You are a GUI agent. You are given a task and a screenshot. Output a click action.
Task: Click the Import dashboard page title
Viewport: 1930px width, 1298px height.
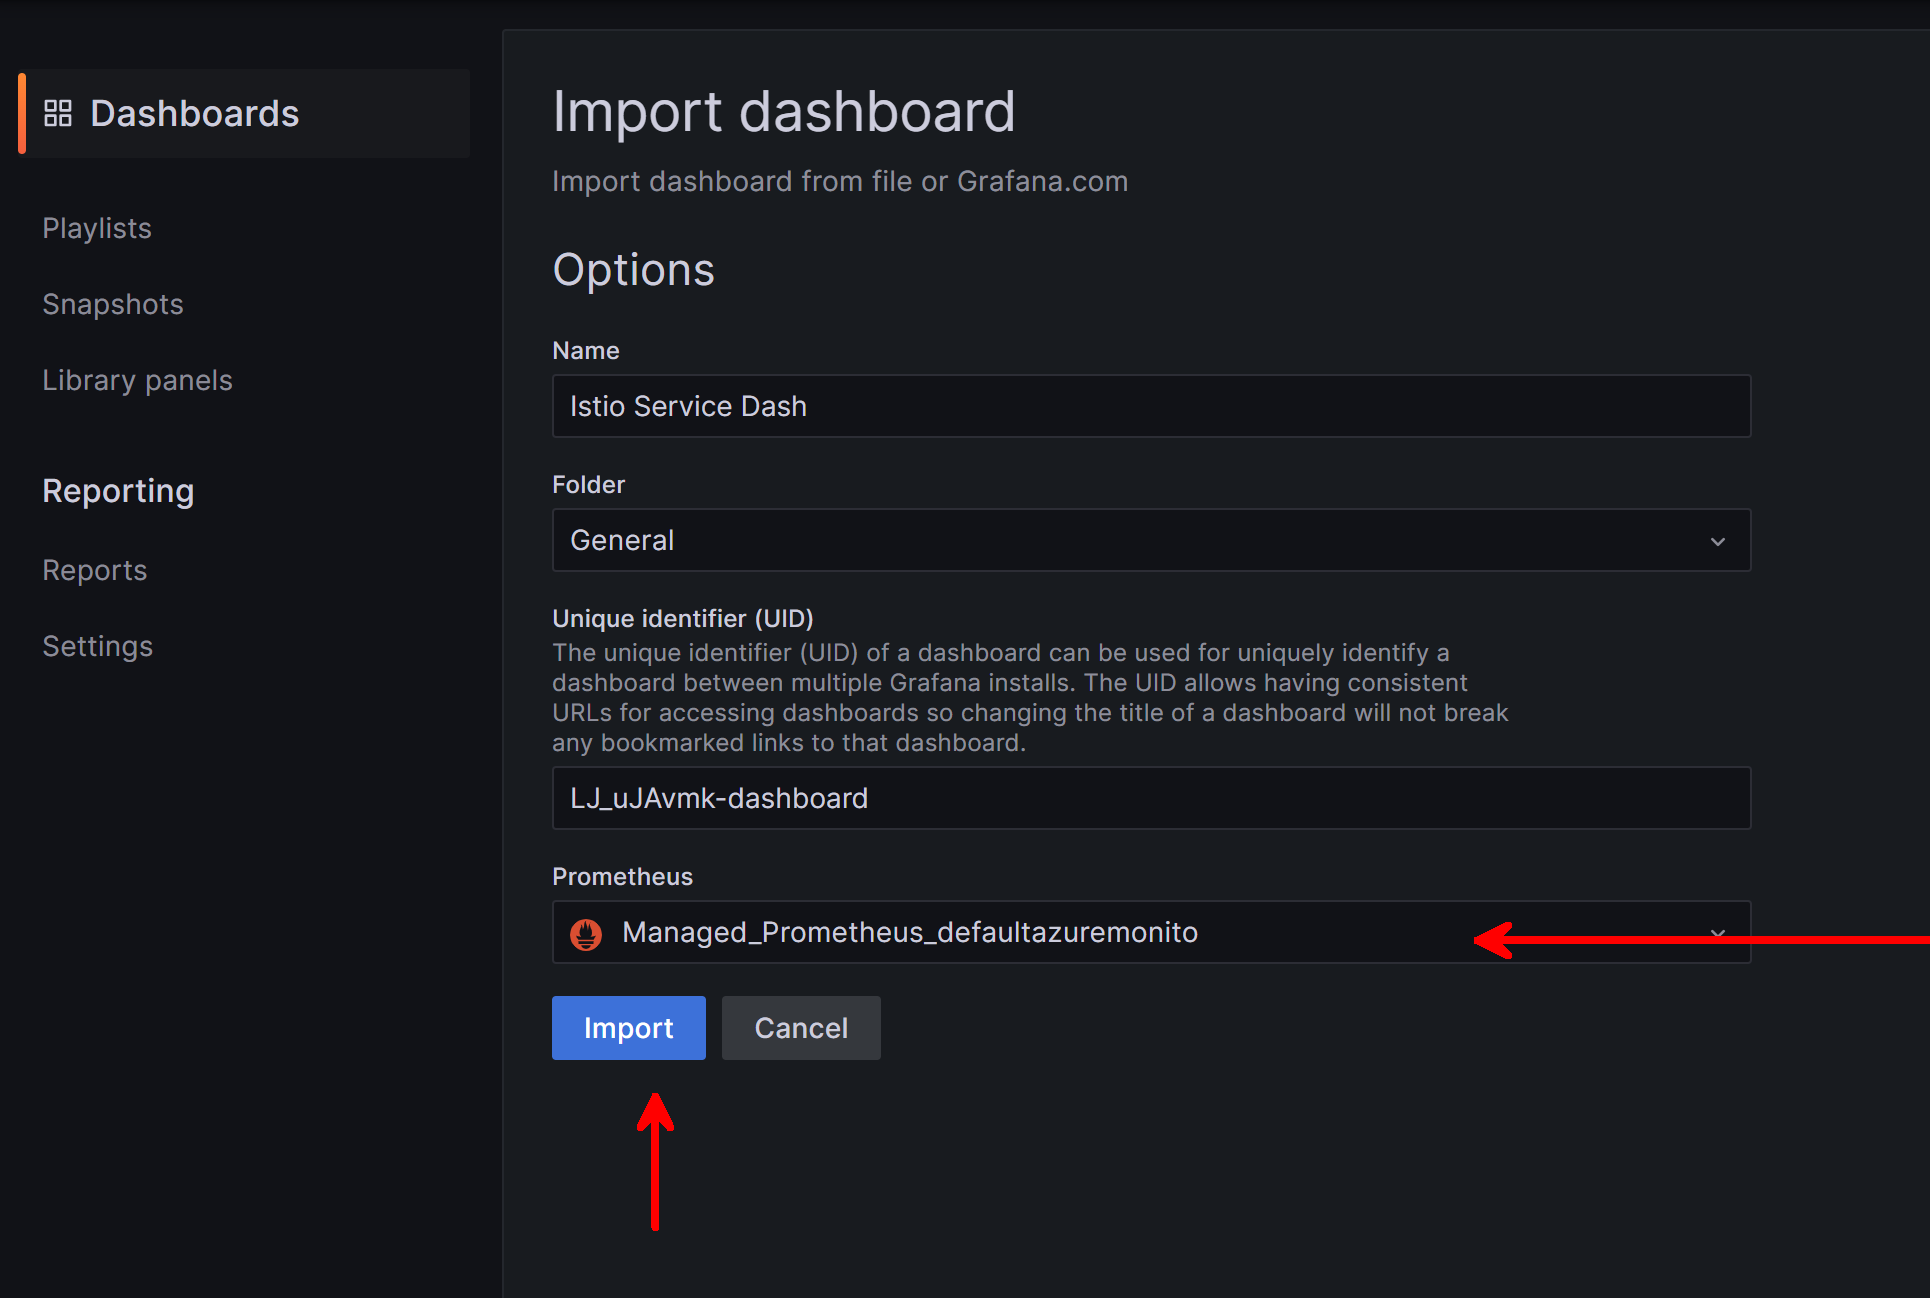click(x=784, y=111)
